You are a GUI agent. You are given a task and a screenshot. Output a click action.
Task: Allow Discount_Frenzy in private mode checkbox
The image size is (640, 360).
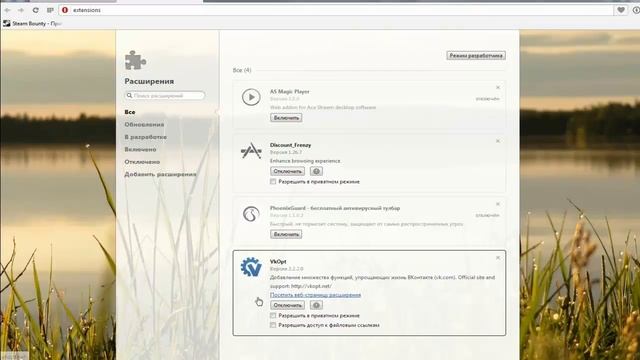[x=273, y=182]
